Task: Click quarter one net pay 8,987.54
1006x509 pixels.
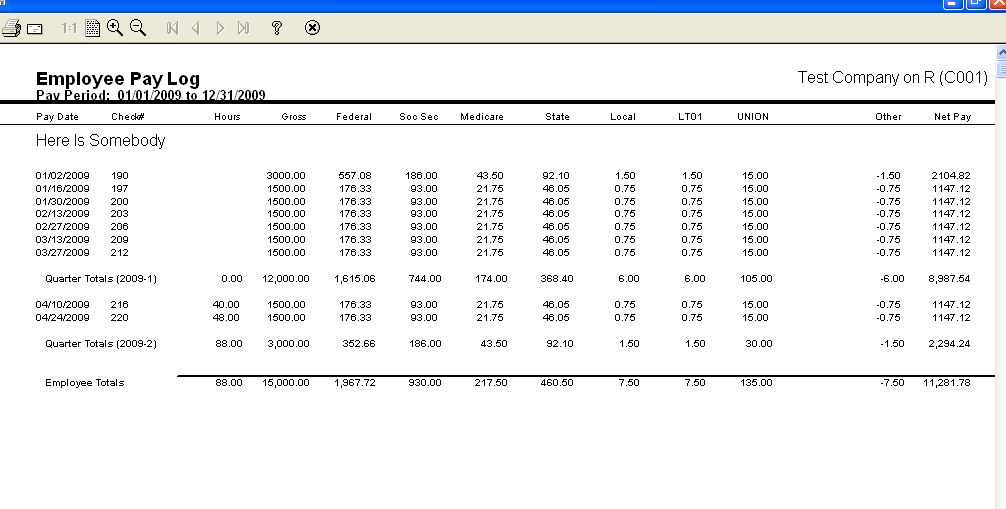Action: [949, 279]
